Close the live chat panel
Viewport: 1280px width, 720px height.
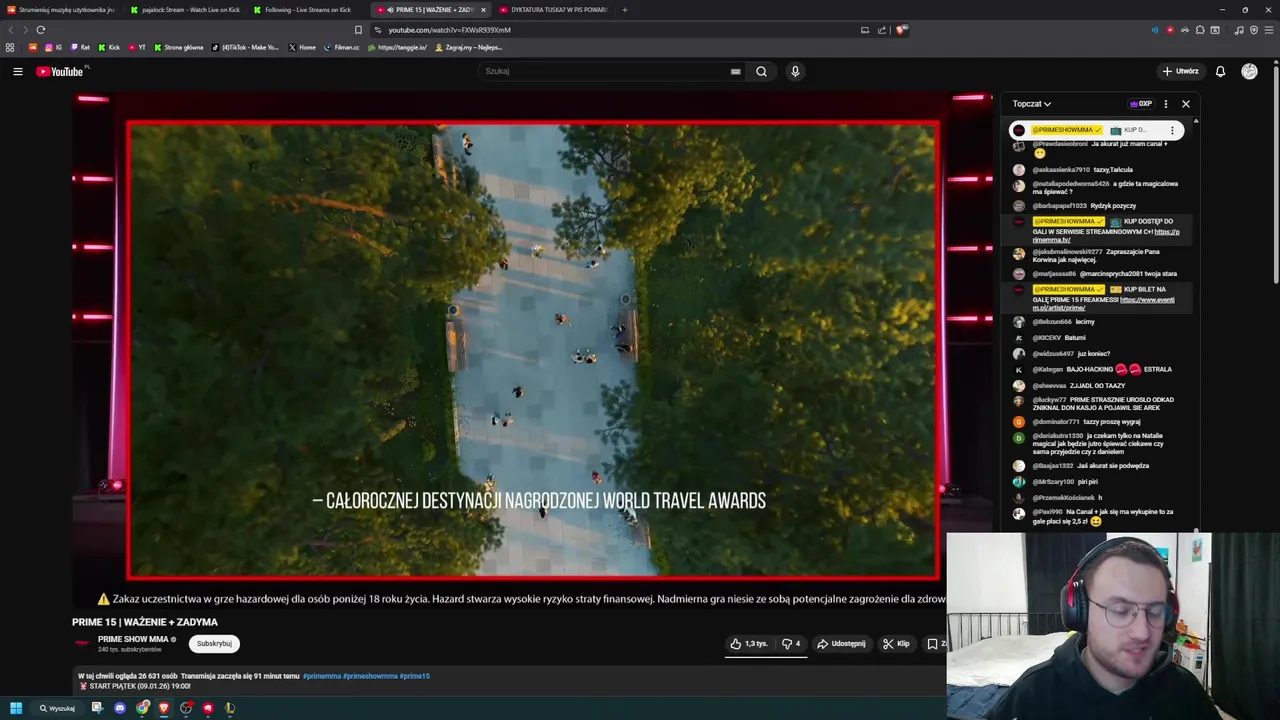tap(1186, 104)
